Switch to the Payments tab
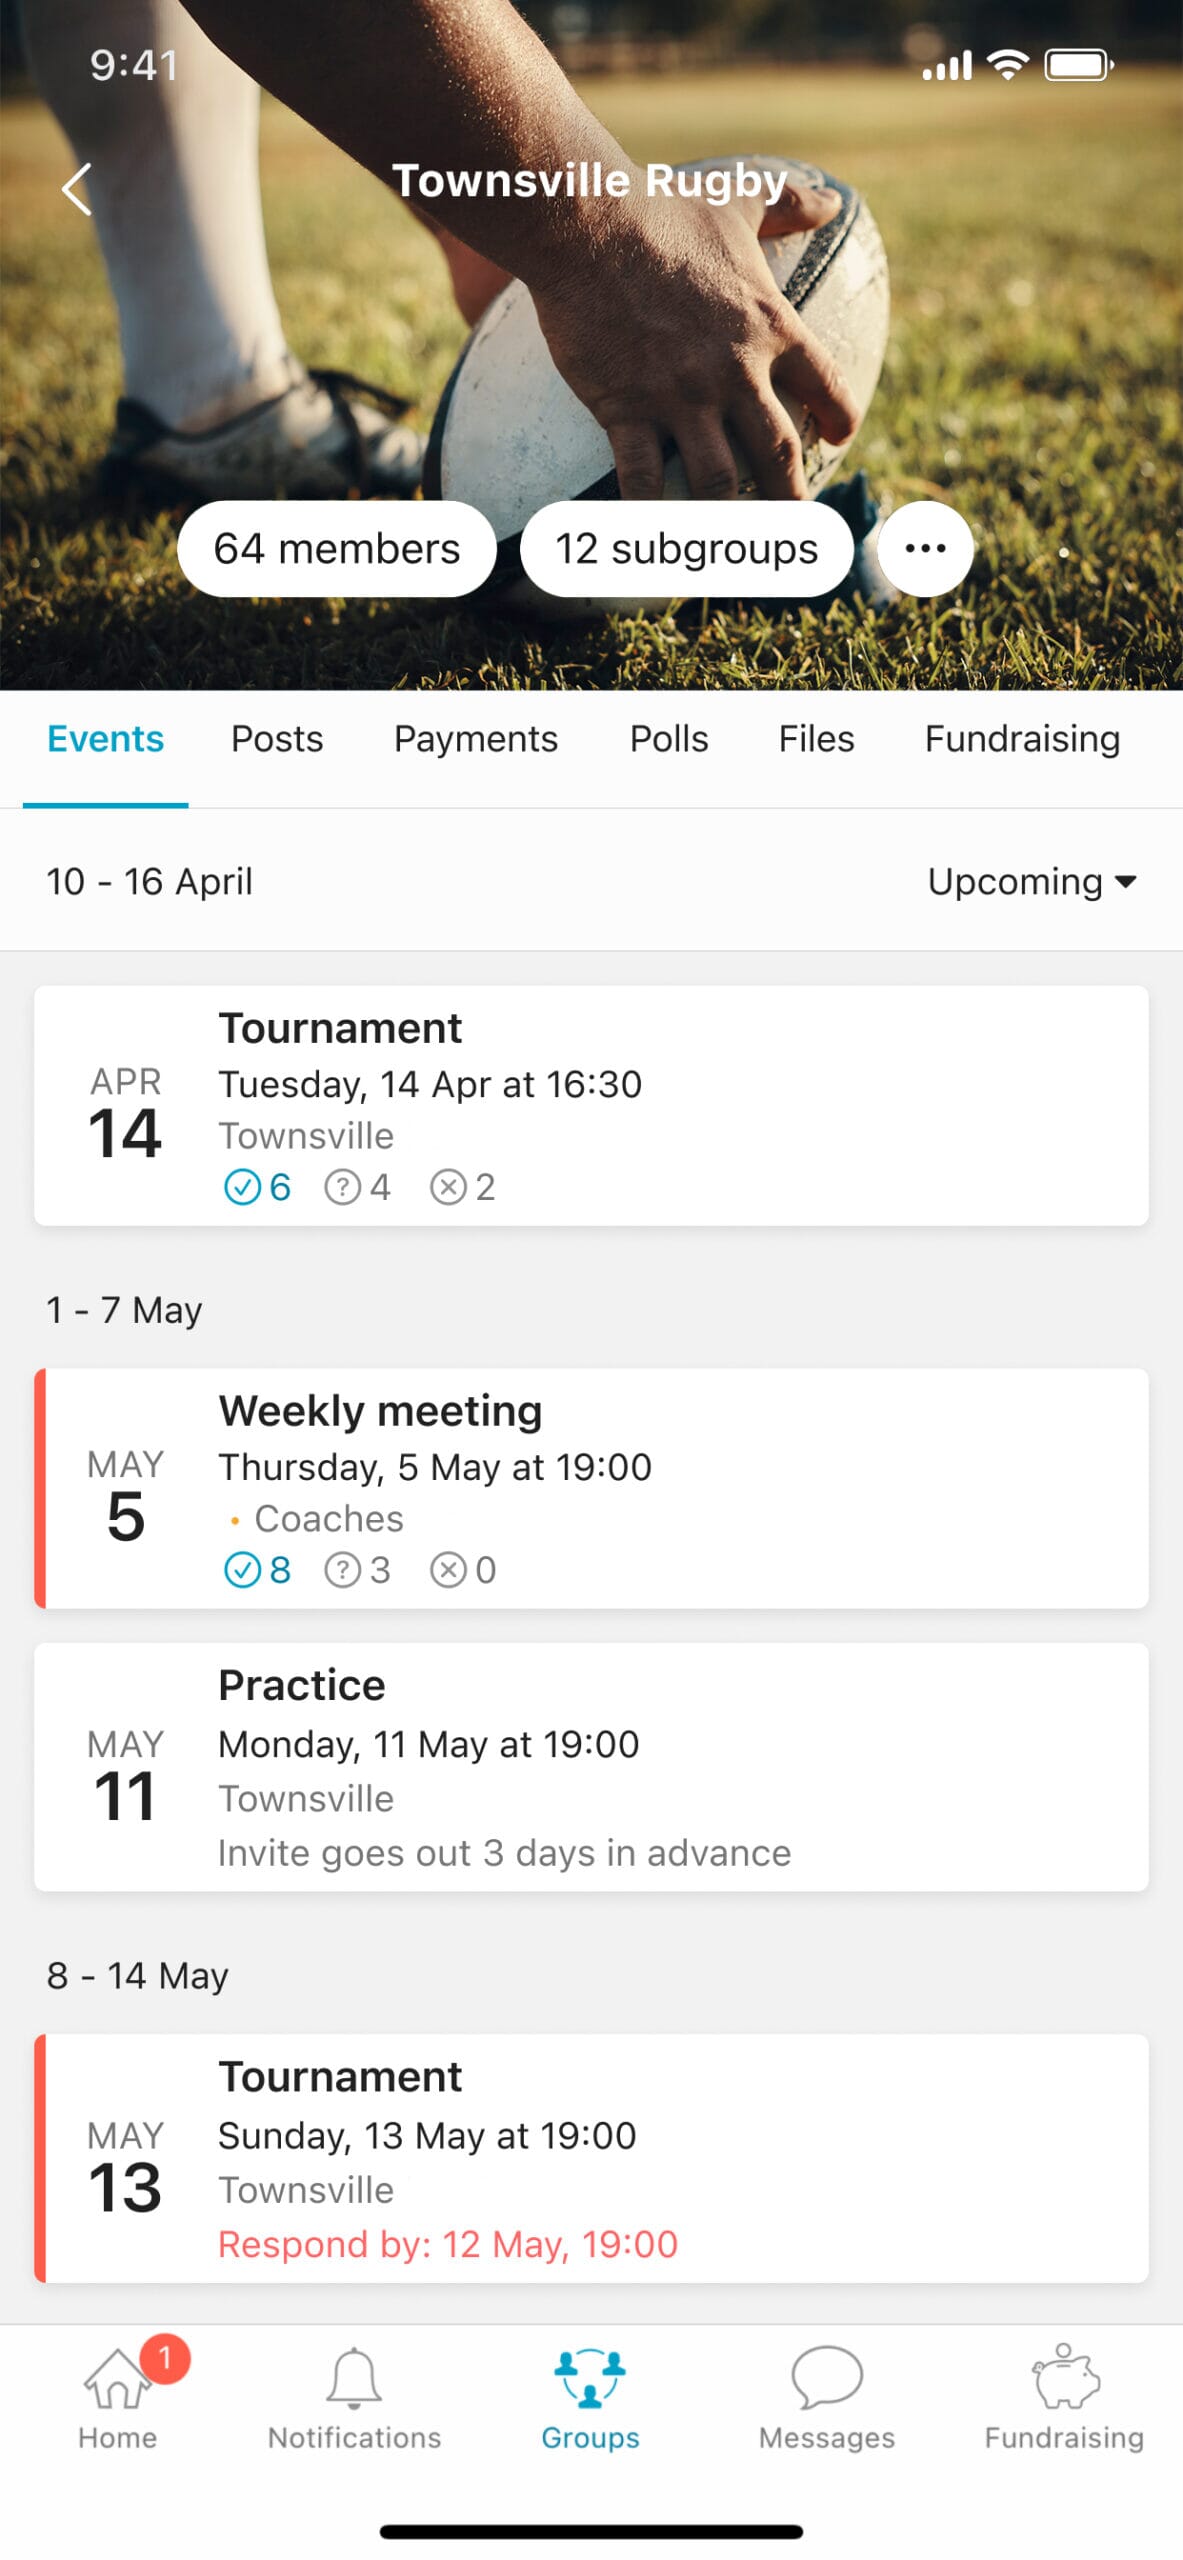 [x=476, y=739]
